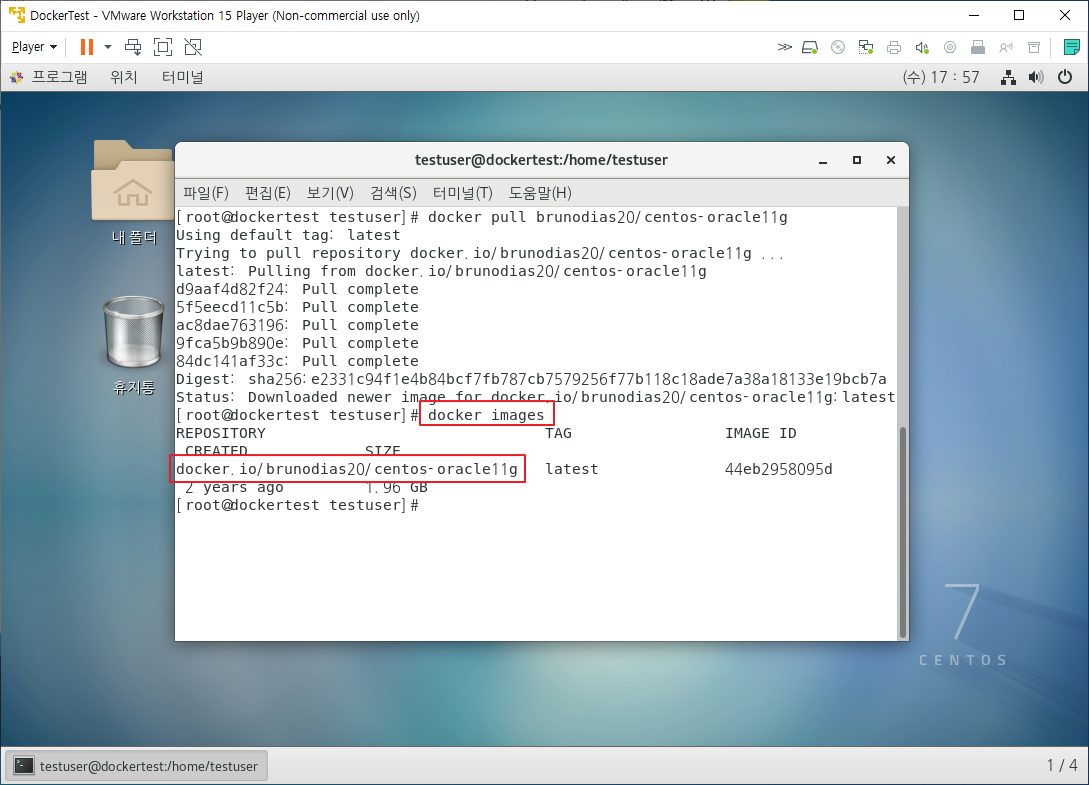
Task: Expand the power options arrow beside pause
Action: pyautogui.click(x=108, y=47)
